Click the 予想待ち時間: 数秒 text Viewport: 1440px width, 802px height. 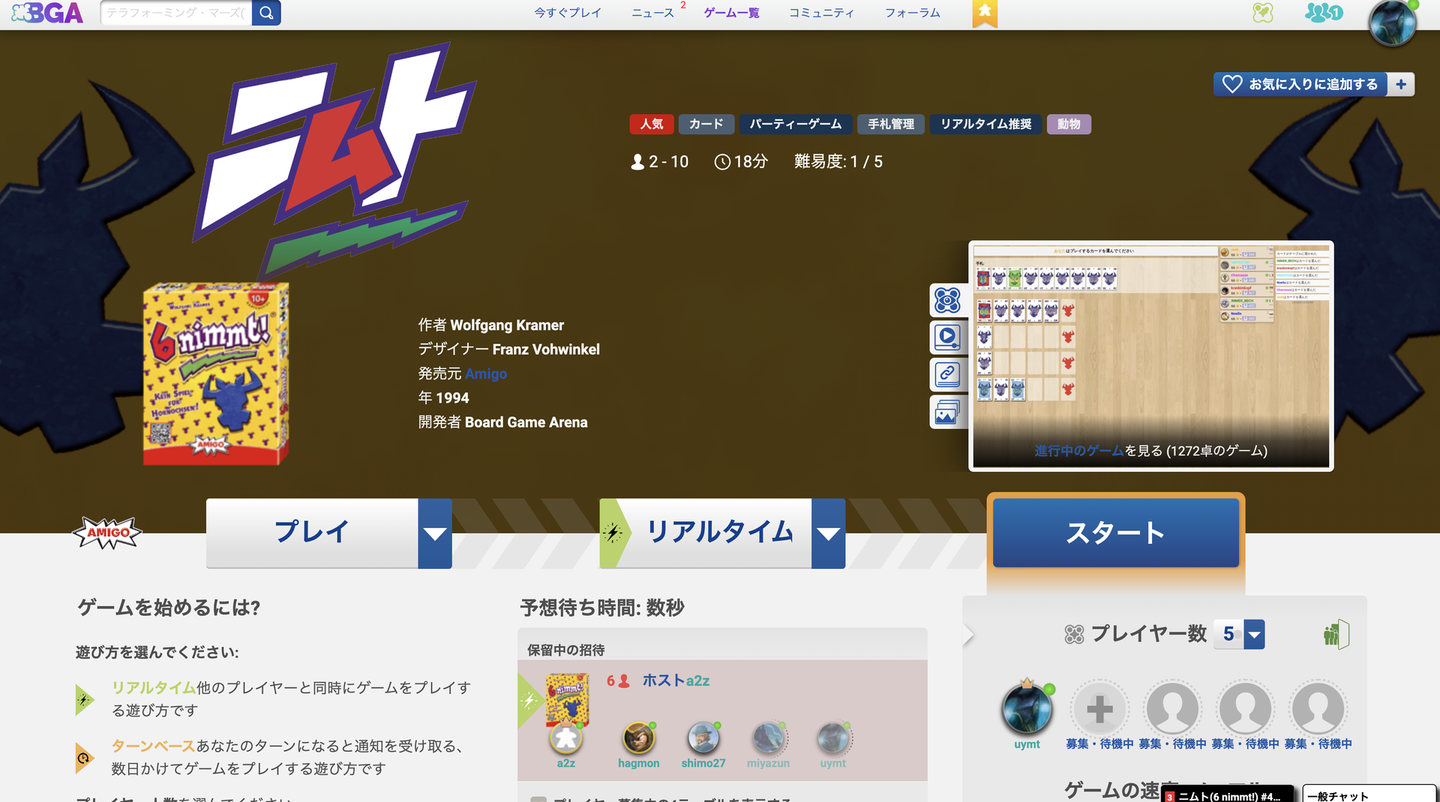[x=602, y=608]
